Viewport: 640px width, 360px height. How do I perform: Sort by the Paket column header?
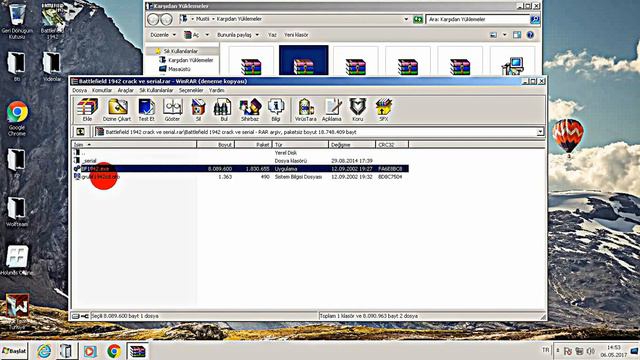pyautogui.click(x=253, y=144)
